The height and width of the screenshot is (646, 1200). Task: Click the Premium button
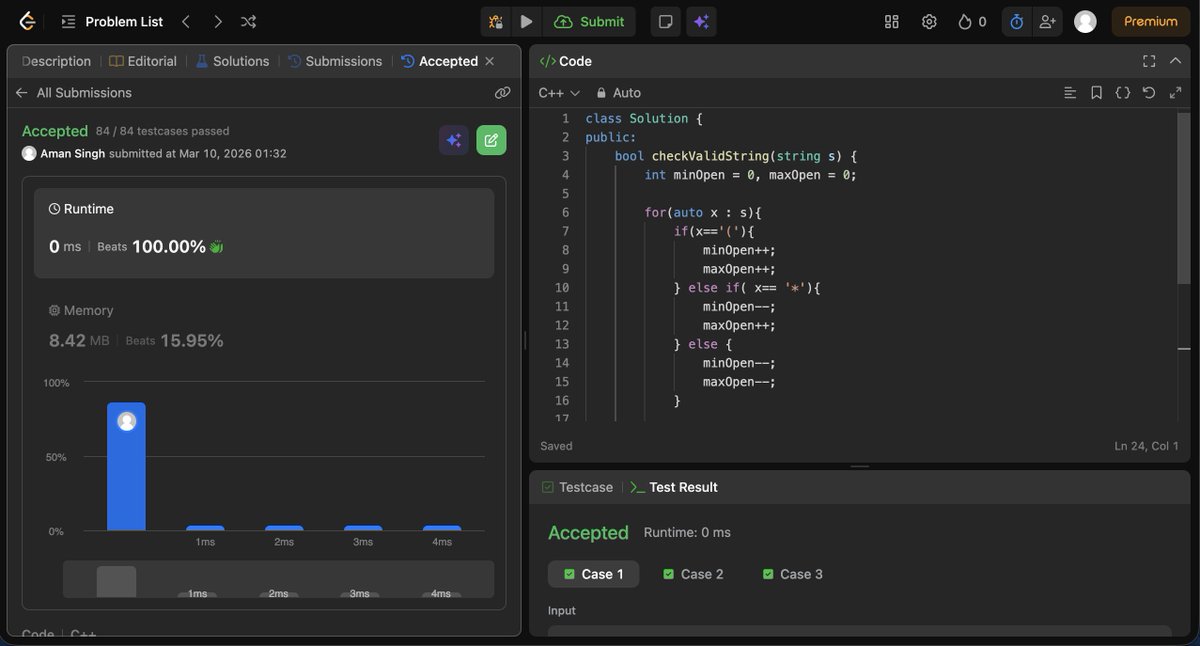click(x=1151, y=21)
